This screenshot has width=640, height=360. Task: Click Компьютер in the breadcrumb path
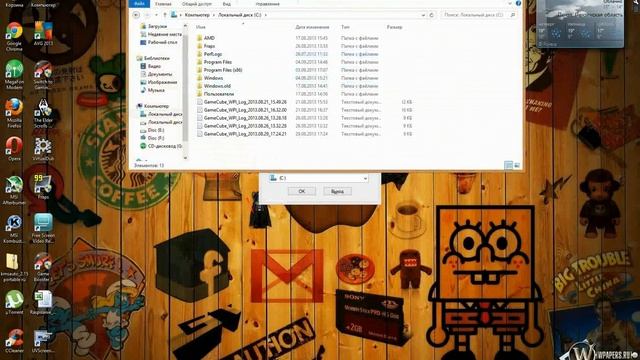(x=197, y=15)
